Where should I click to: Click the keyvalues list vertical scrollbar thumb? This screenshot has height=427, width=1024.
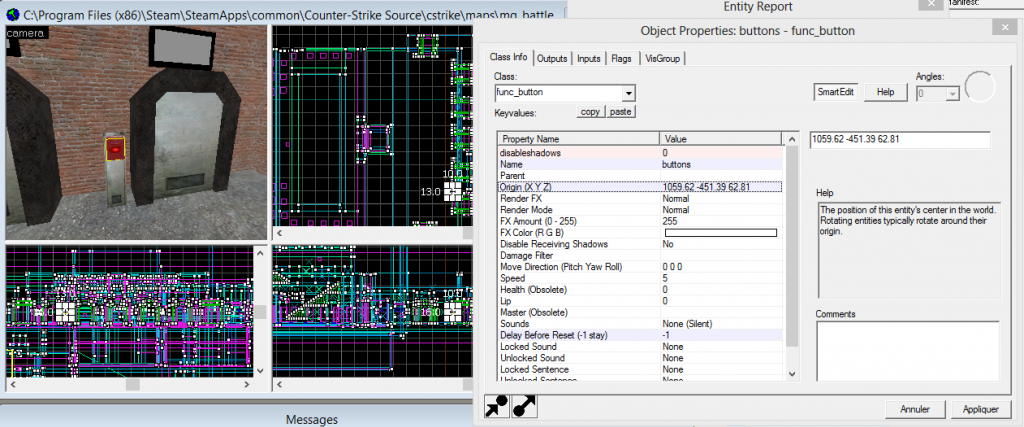click(792, 246)
